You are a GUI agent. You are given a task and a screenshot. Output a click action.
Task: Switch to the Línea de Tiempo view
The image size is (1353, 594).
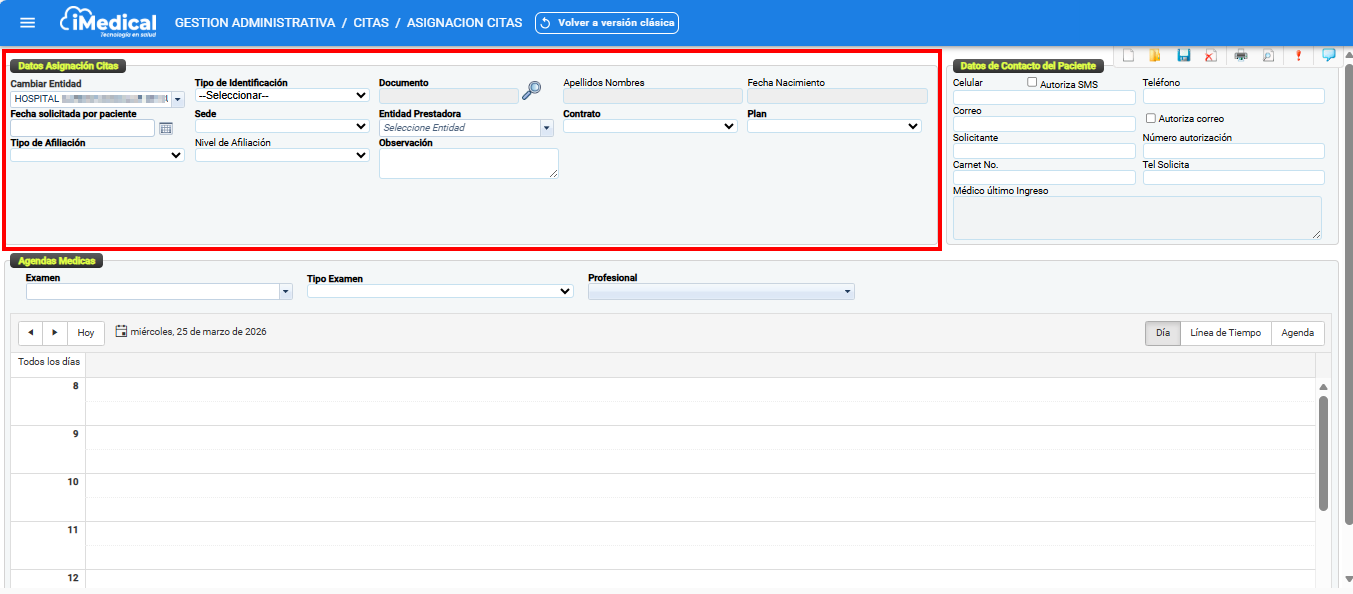(1225, 333)
